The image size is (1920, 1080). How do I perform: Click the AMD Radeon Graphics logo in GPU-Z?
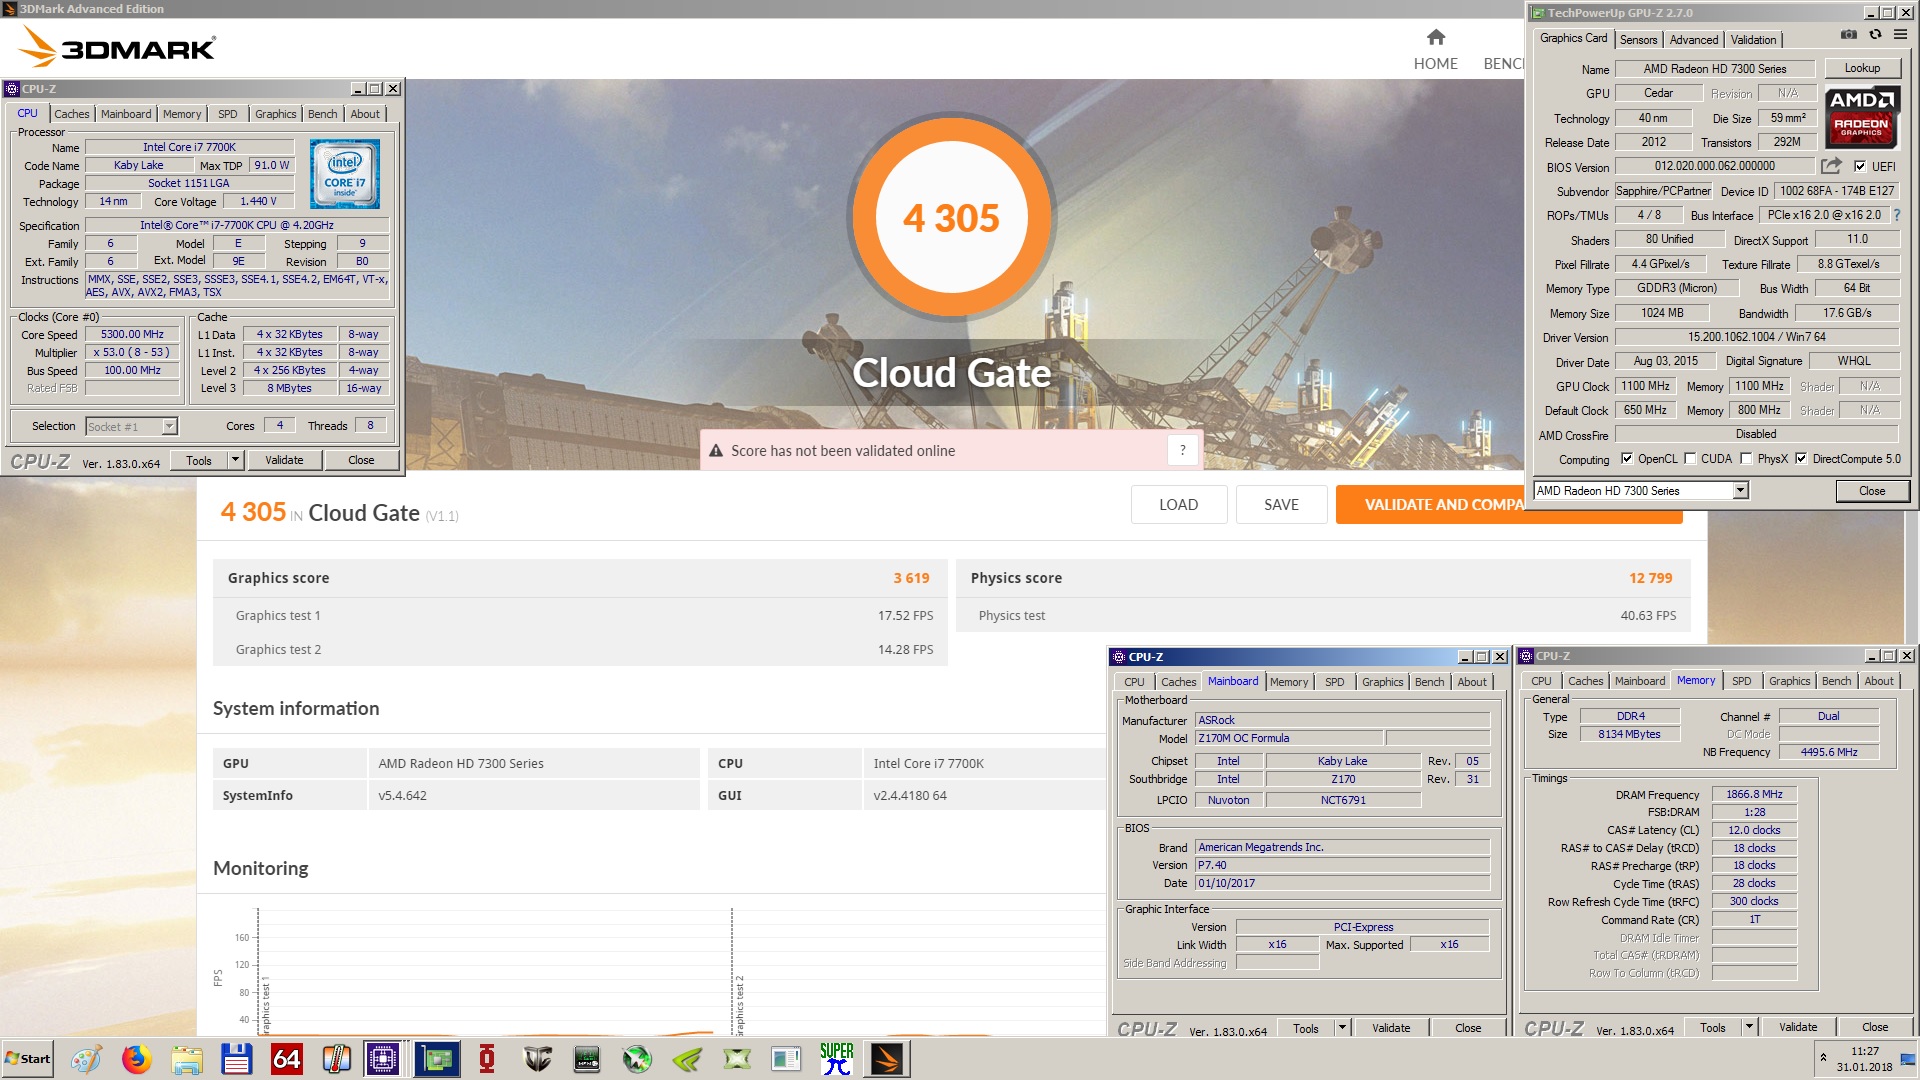1861,118
